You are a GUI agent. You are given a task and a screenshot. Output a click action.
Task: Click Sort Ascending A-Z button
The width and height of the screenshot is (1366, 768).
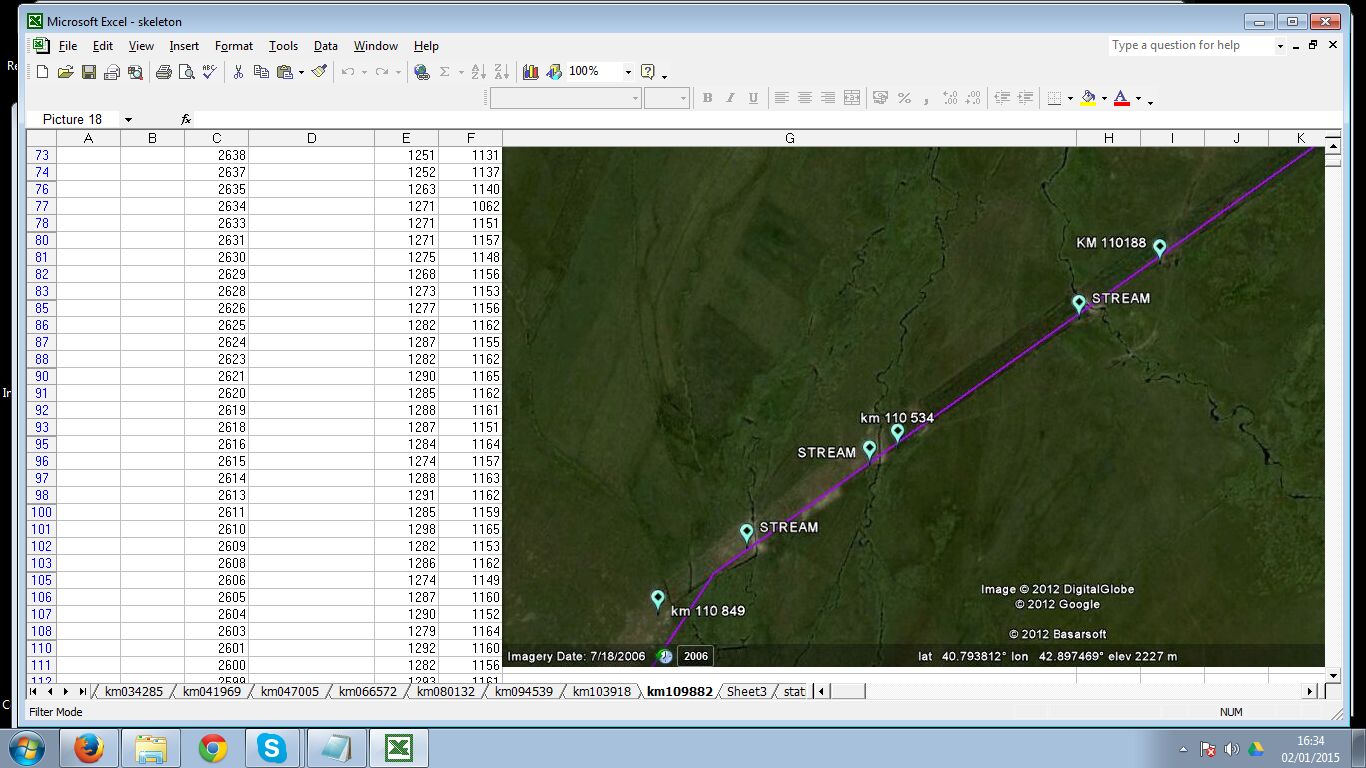click(479, 72)
